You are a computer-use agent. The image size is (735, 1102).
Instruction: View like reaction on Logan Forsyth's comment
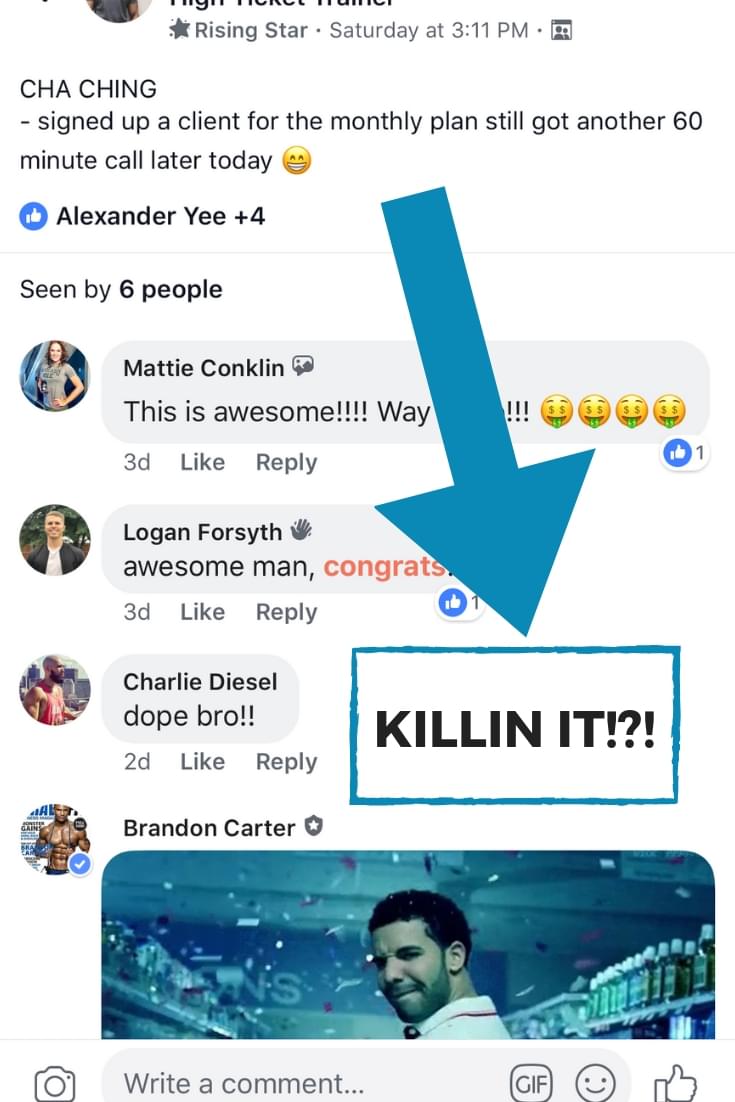coord(460,602)
